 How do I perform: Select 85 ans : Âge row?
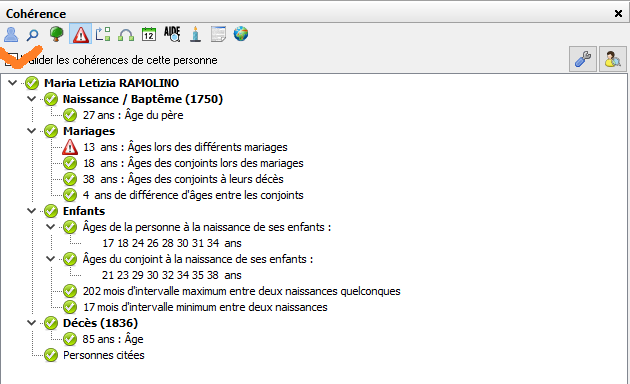pos(113,339)
